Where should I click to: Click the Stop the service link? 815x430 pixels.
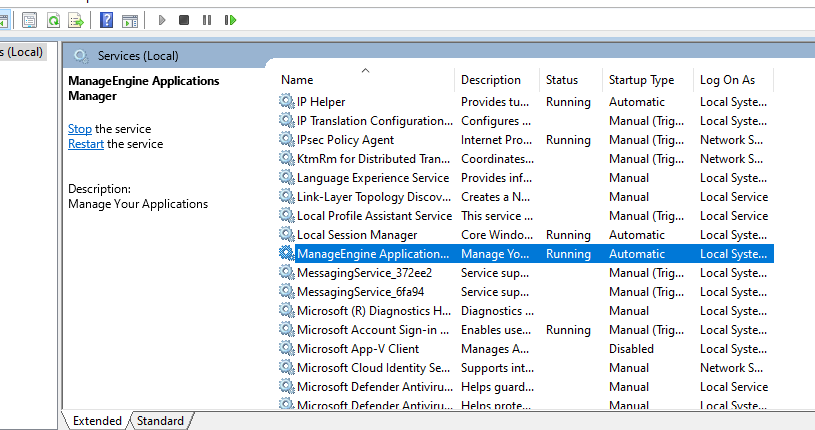point(80,128)
